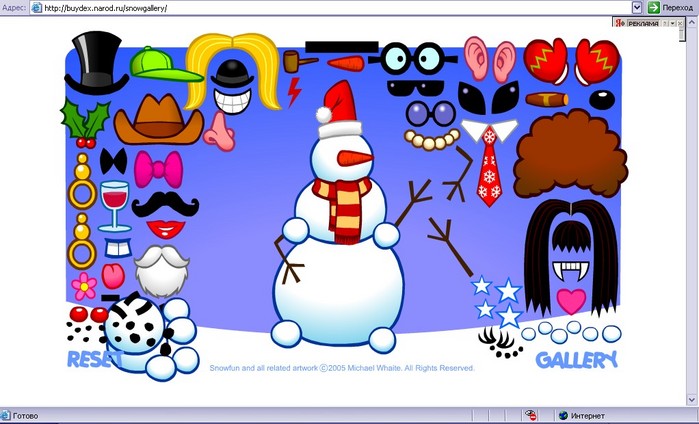
Task: Open the address bar history dropdown
Action: 637,8
